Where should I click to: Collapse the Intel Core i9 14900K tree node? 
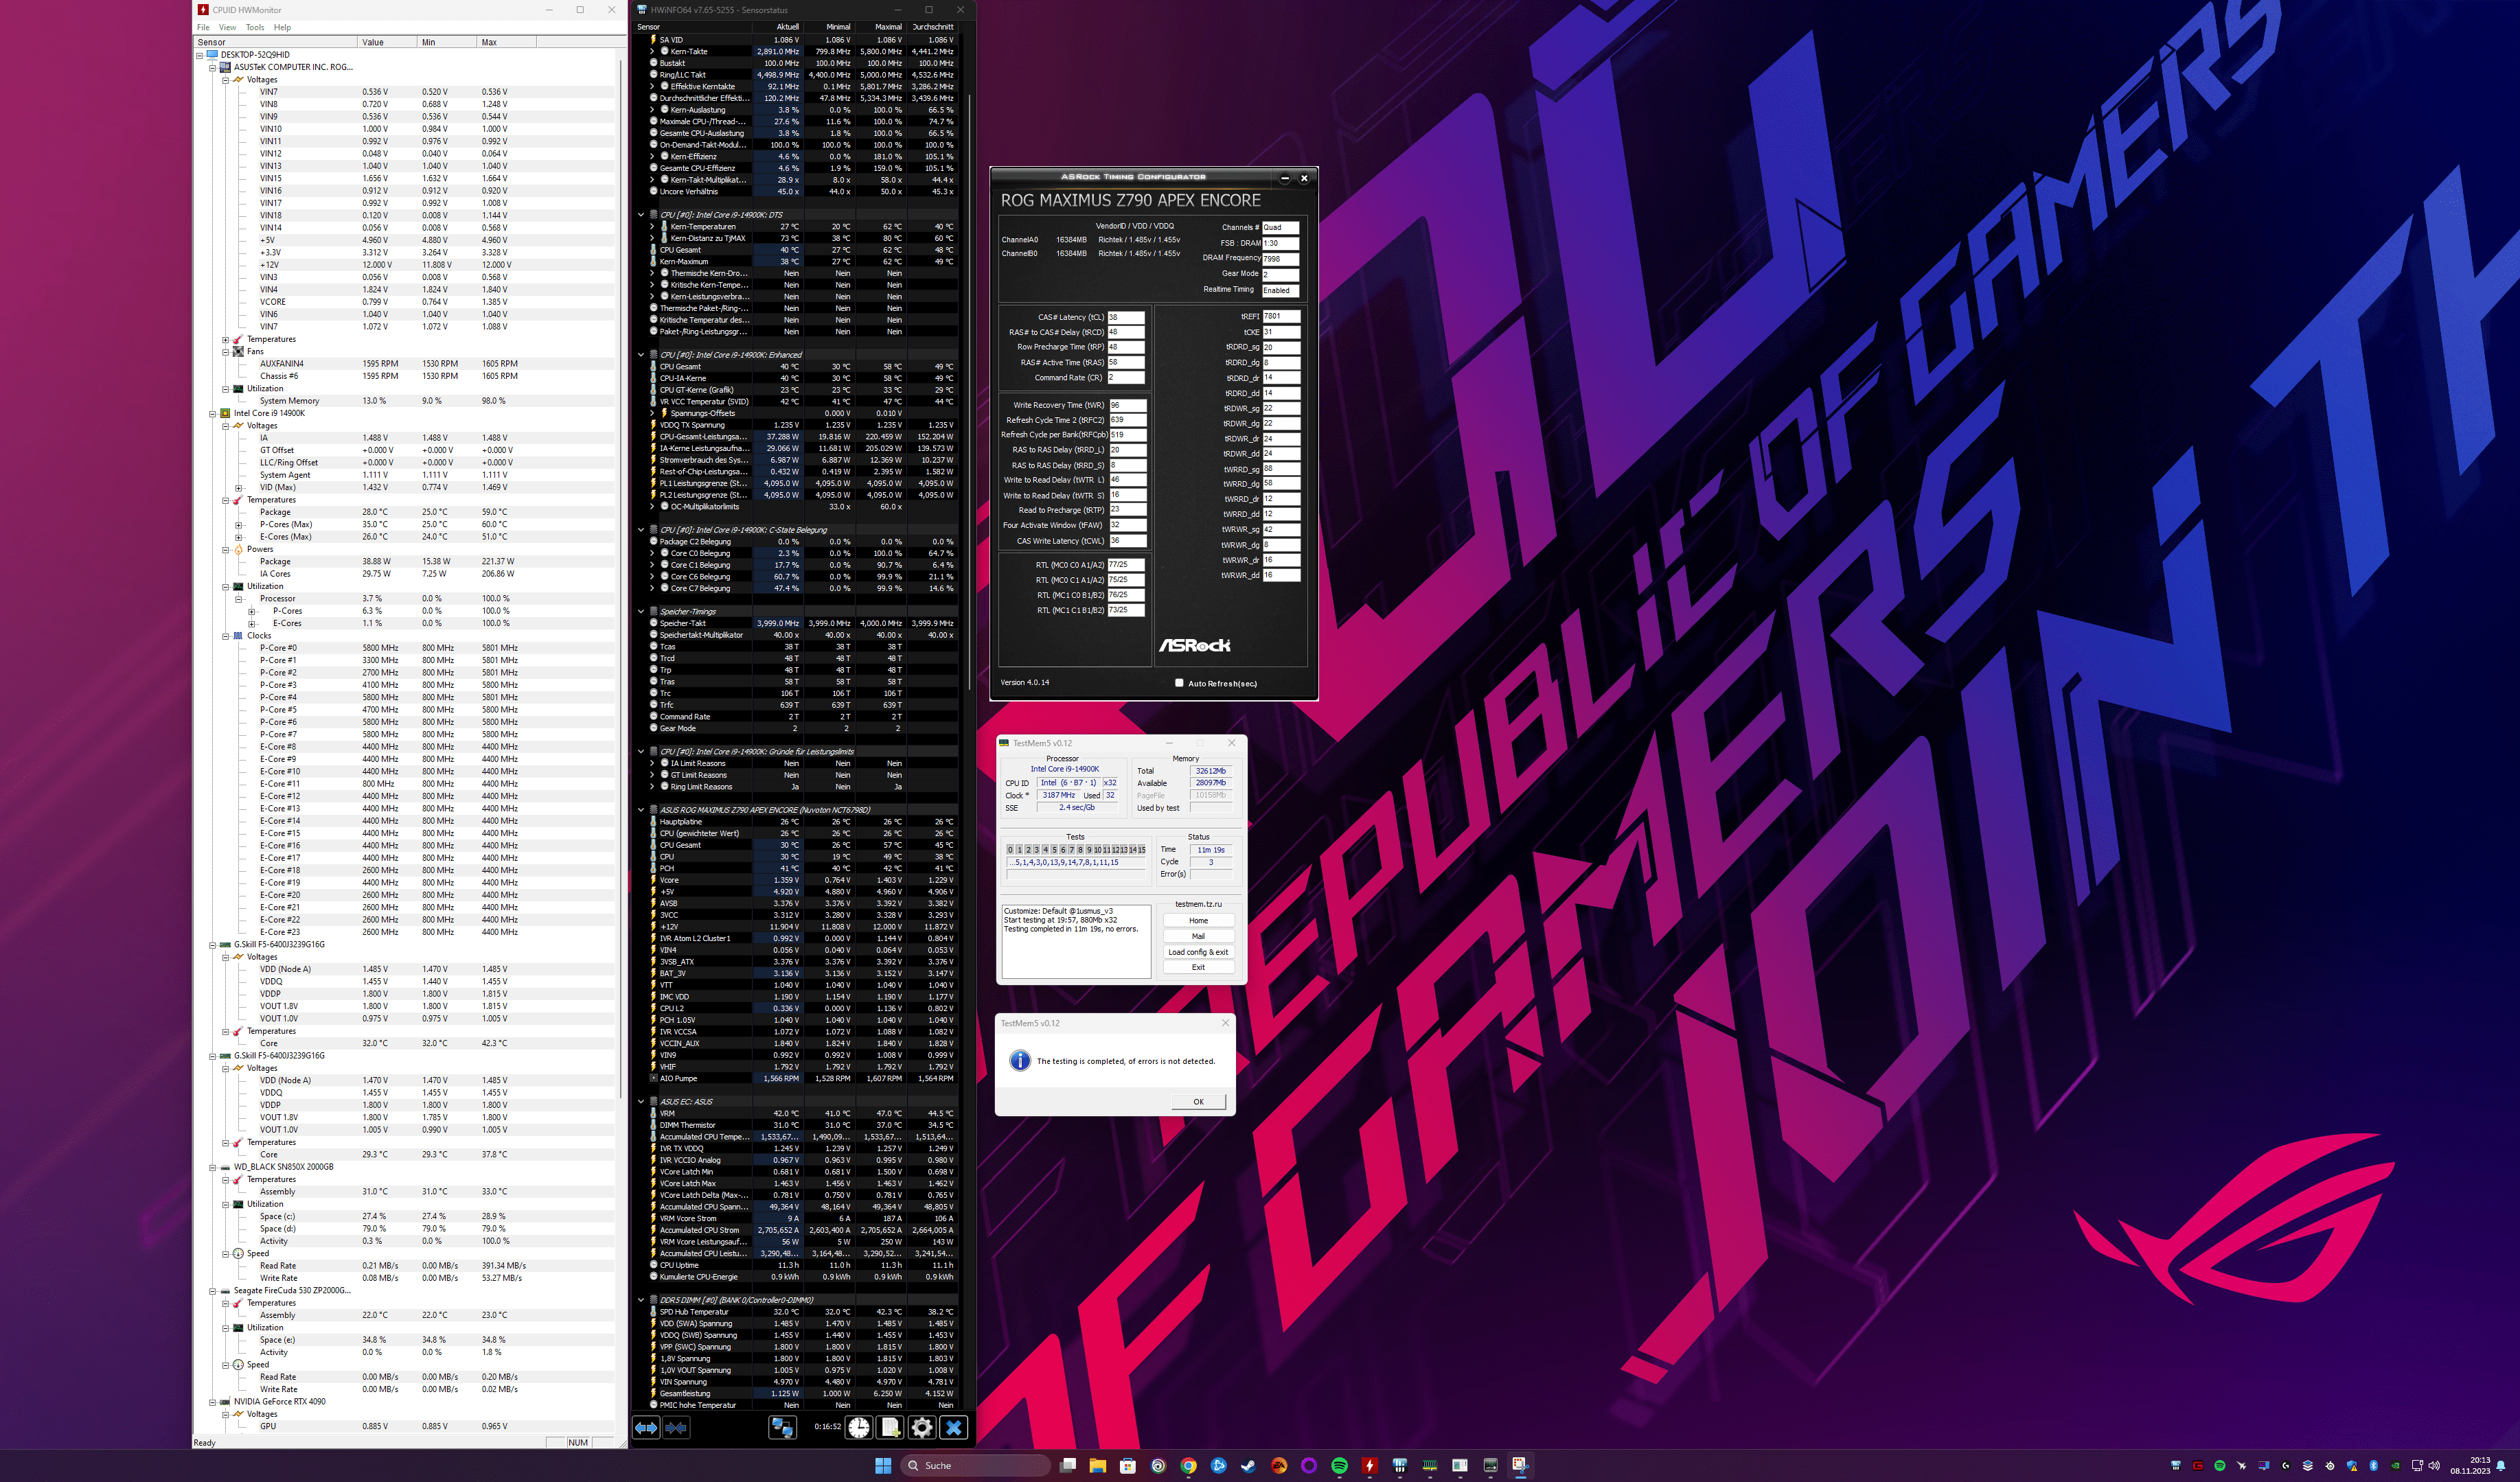coord(213,413)
